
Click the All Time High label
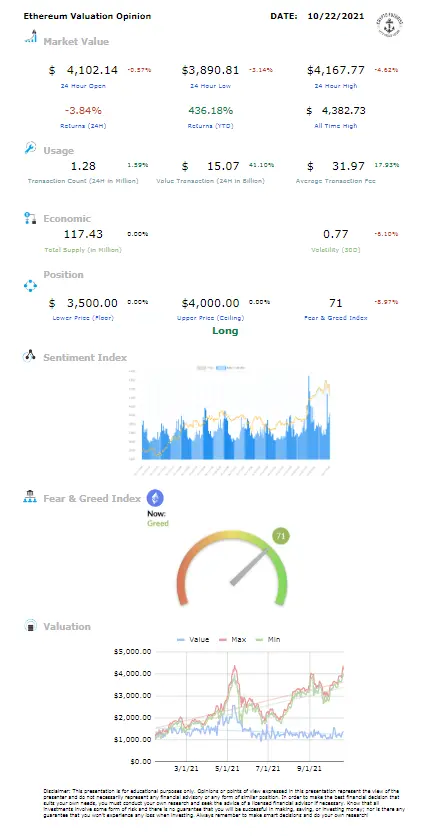[336, 126]
